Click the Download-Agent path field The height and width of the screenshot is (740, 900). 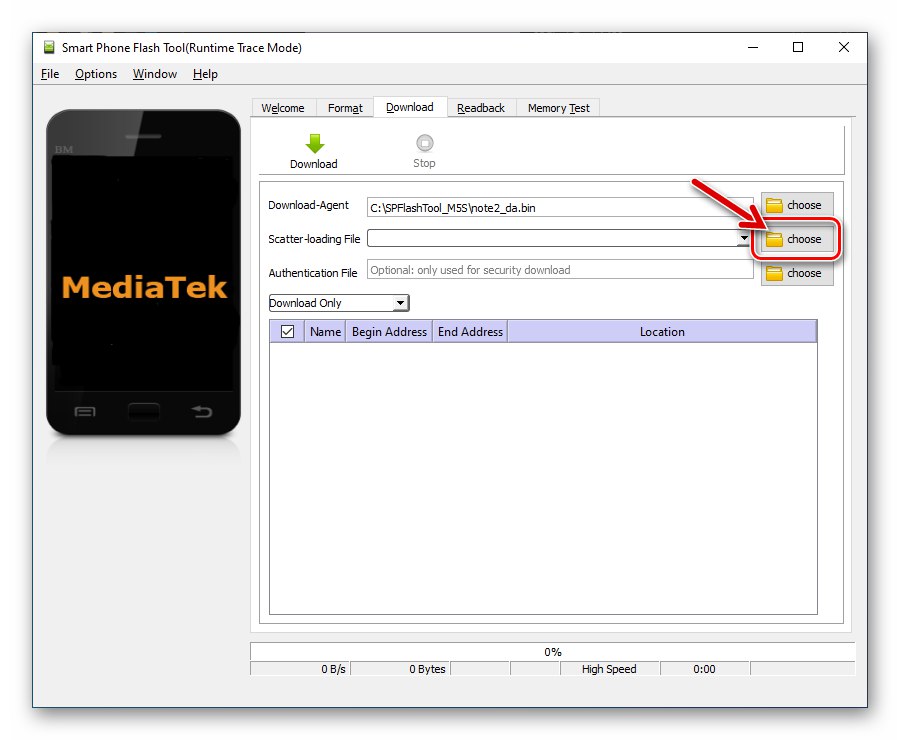(560, 207)
